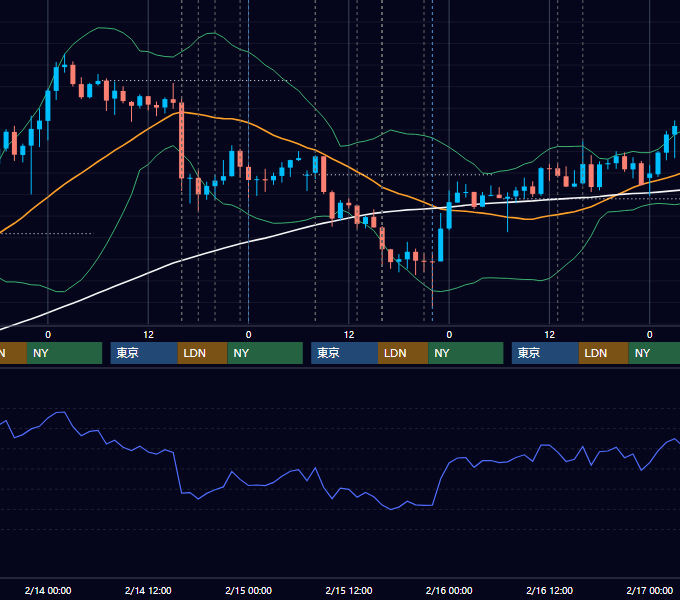Click the NY session block spanning 2/14 00:00

[x=64, y=353]
